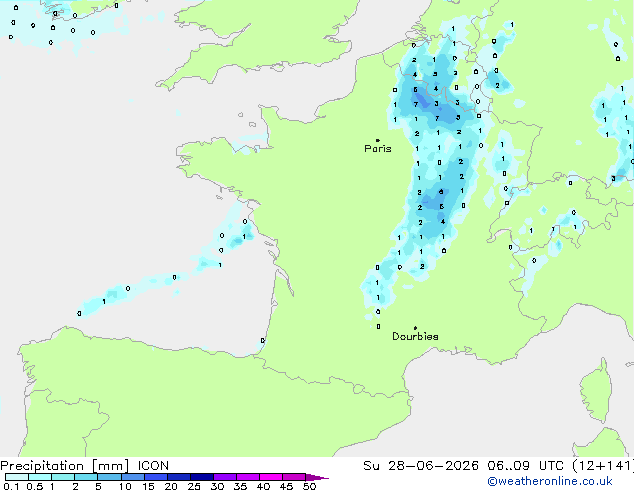
Task: Pick the 30–35 mm purple legend swatch
Action: pyautogui.click(x=224, y=477)
